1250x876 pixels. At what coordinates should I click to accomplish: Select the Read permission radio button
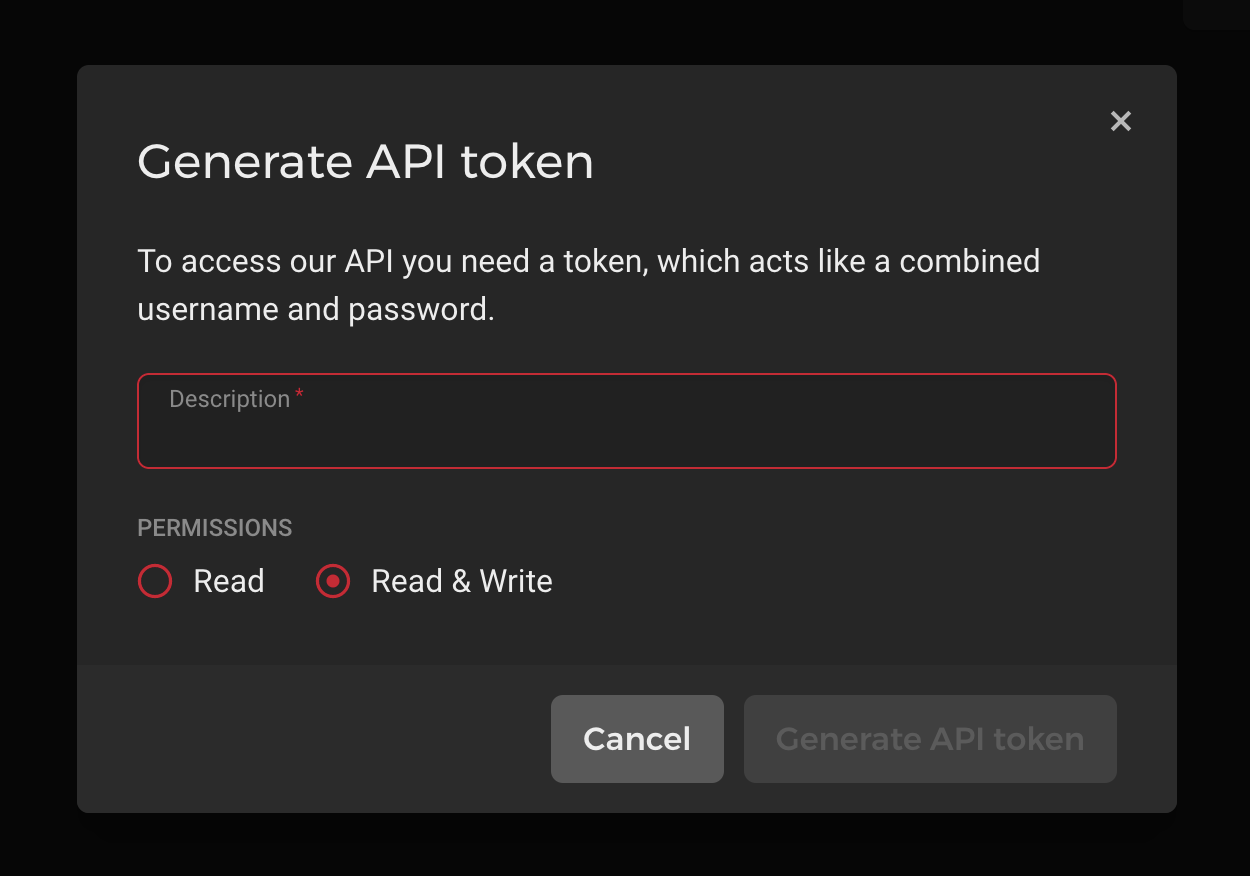click(155, 580)
